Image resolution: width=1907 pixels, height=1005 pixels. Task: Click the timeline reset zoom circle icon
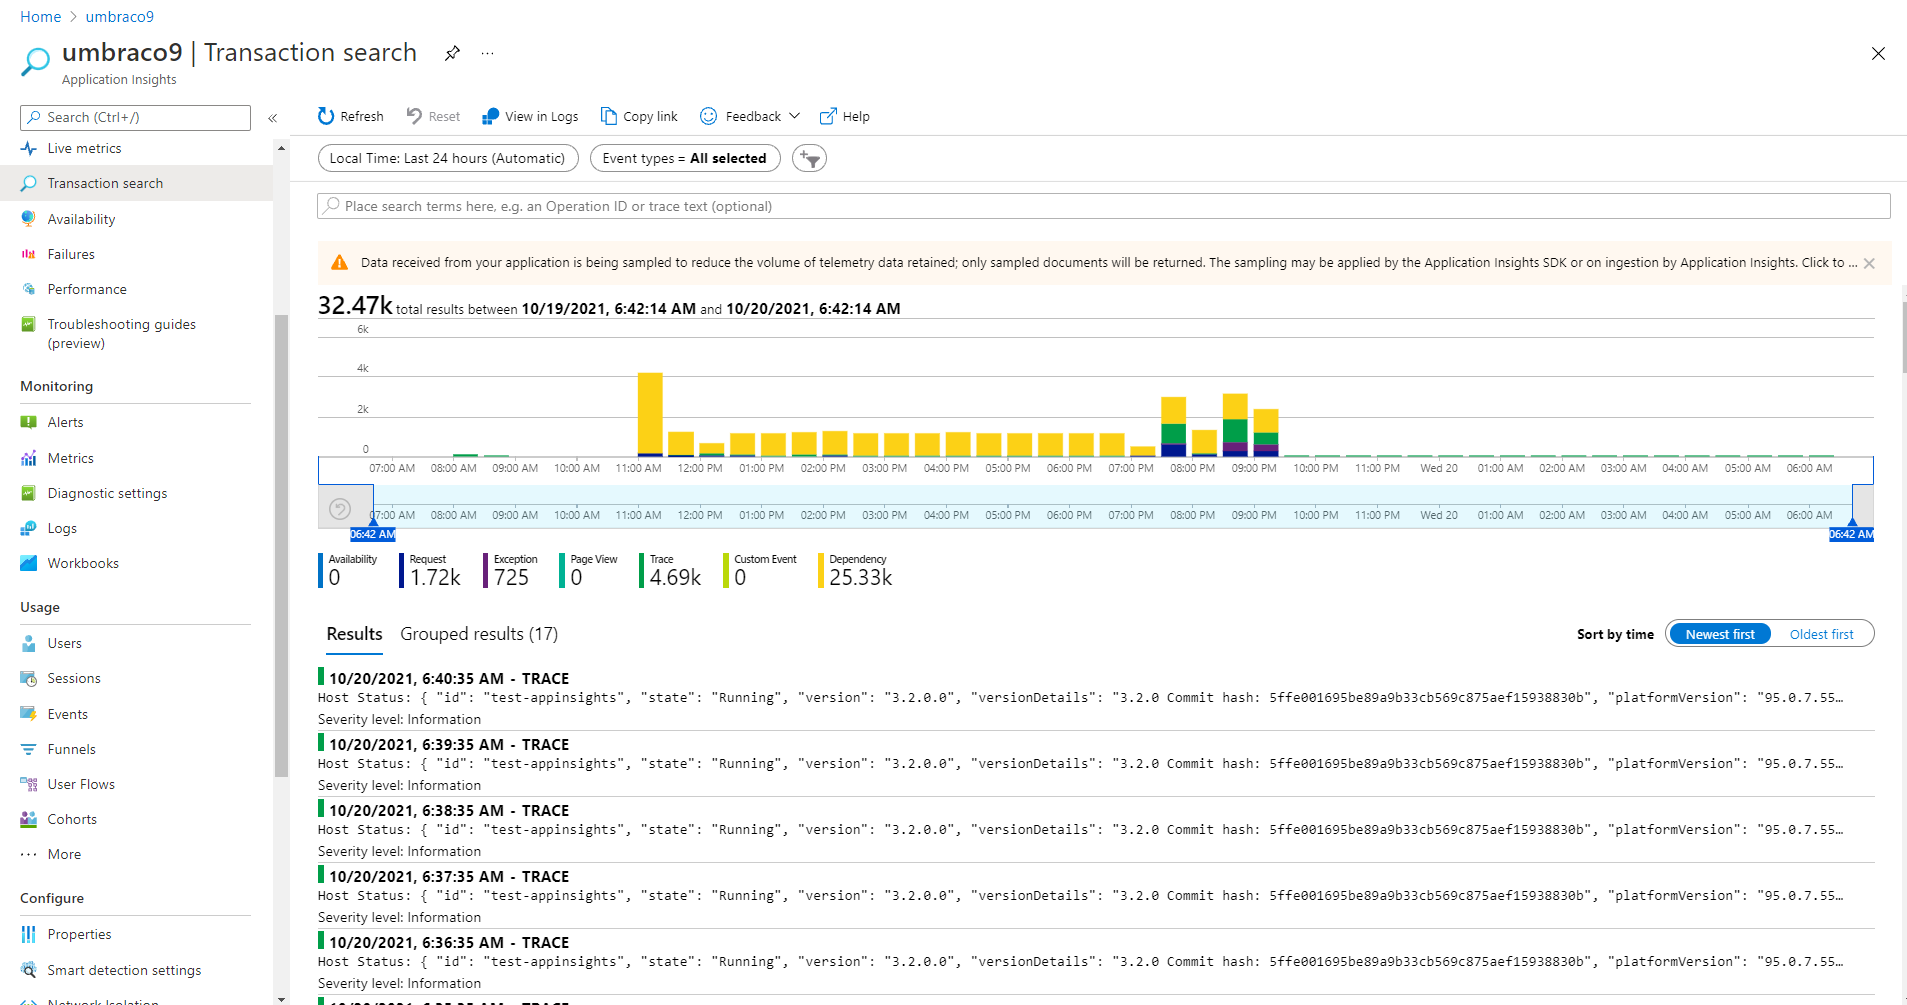pos(340,509)
